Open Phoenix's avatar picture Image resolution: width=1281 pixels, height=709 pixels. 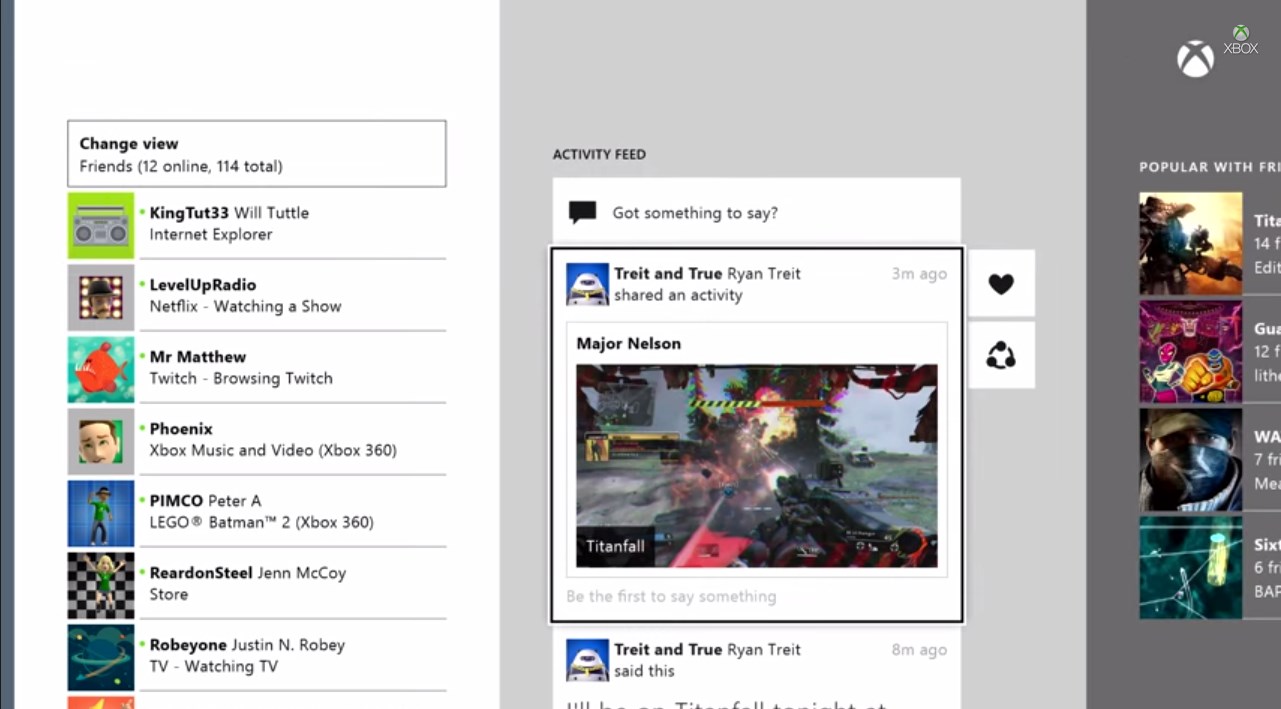[101, 441]
